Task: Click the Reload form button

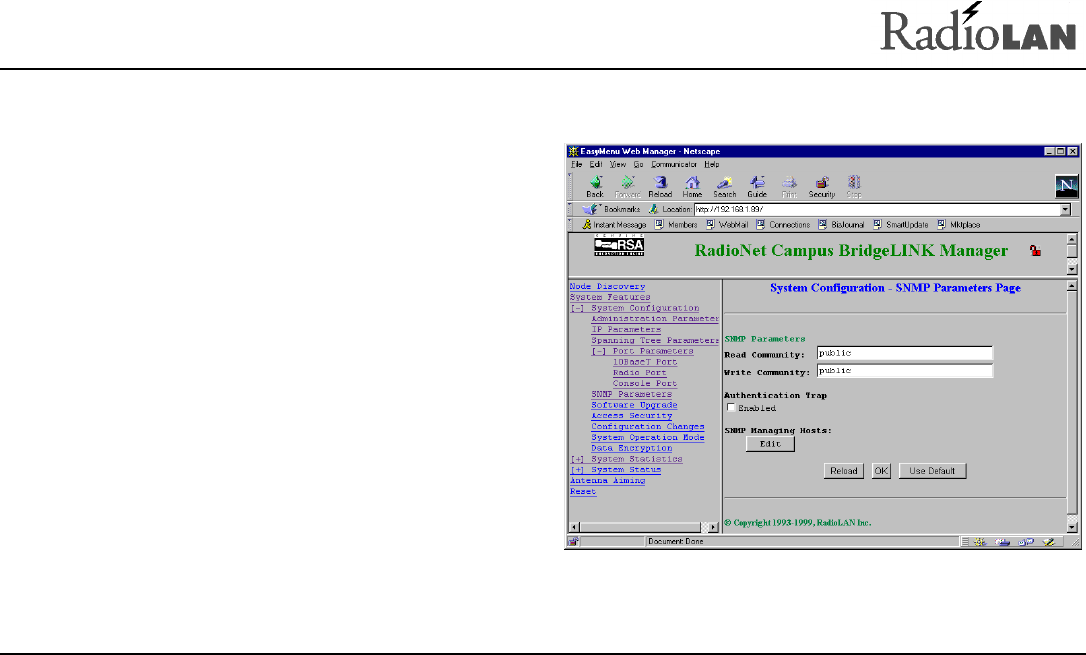Action: [844, 471]
